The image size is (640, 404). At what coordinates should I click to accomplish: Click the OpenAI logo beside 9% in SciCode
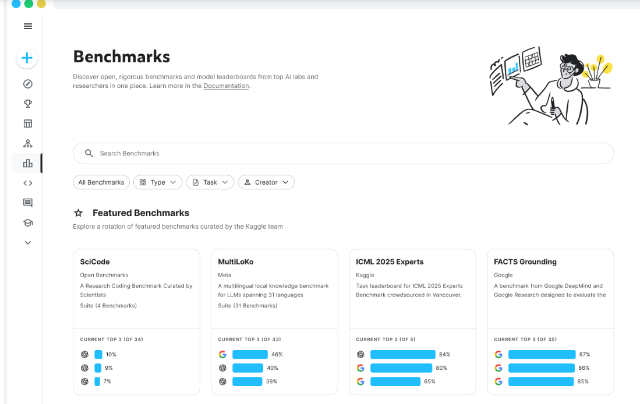[x=84, y=368]
